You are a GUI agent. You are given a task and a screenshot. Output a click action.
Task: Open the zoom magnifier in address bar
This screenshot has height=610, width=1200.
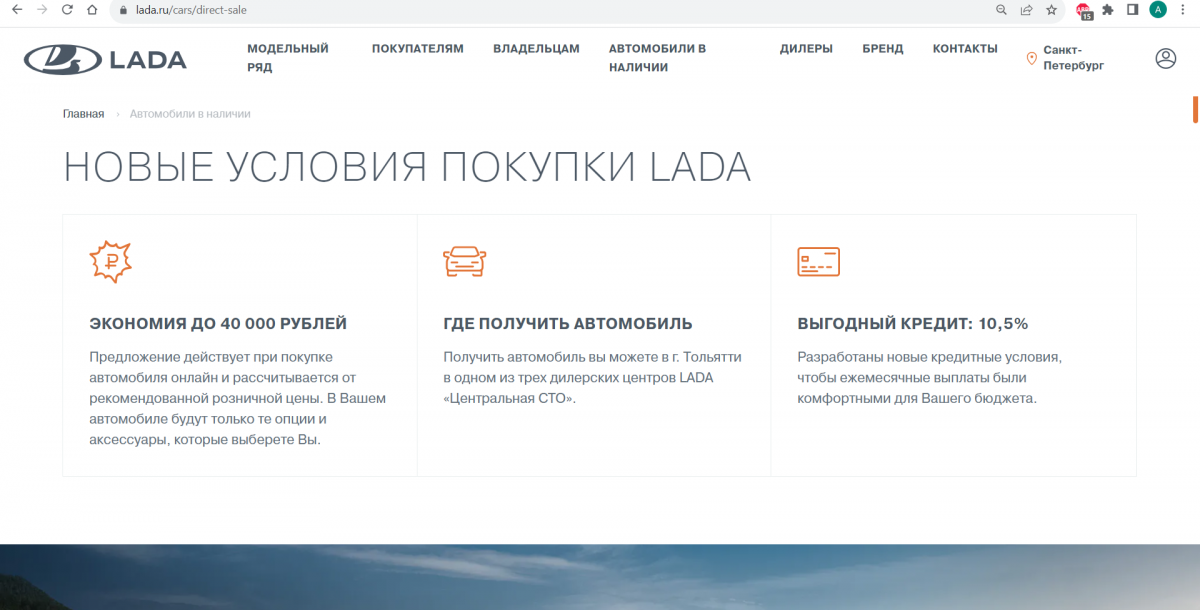pyautogui.click(x=1001, y=10)
